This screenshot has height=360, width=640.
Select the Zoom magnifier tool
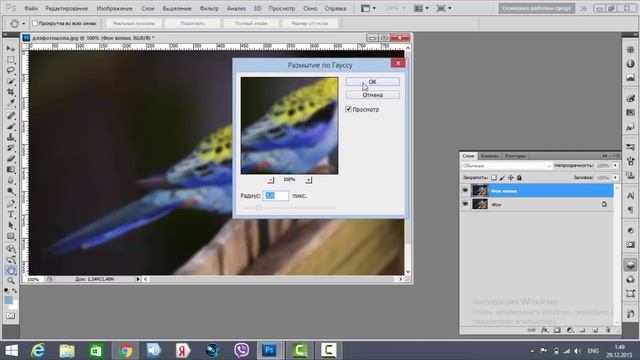point(11,281)
